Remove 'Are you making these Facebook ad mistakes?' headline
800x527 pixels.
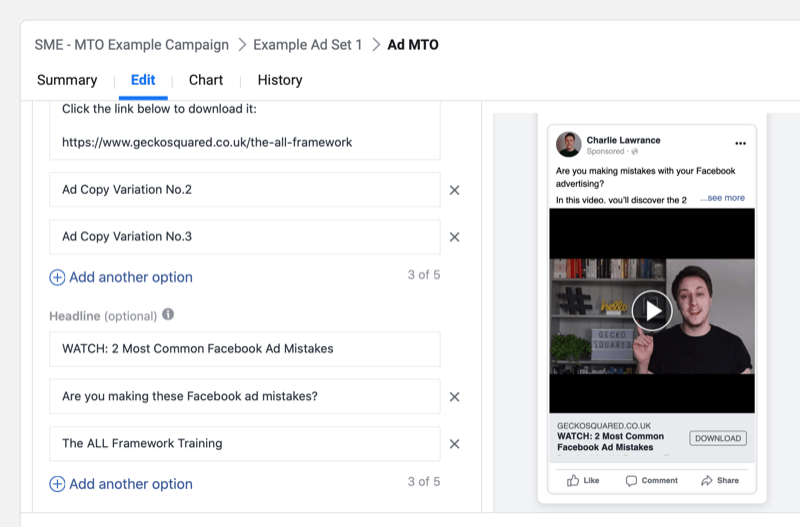pyautogui.click(x=454, y=397)
